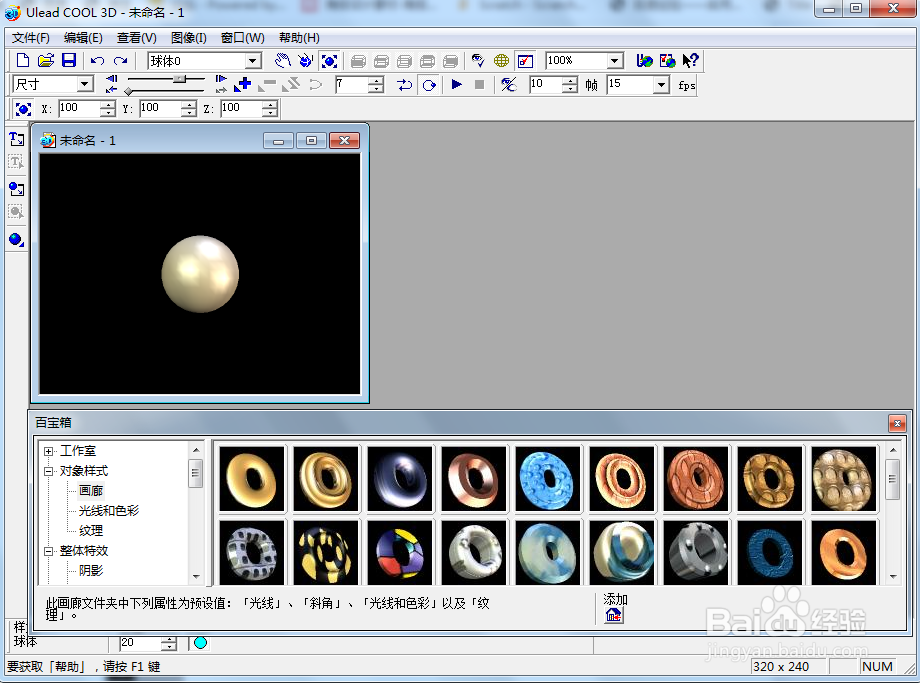Choose the gold ring gallery thumbnail
Image resolution: width=920 pixels, height=683 pixels.
tap(252, 479)
